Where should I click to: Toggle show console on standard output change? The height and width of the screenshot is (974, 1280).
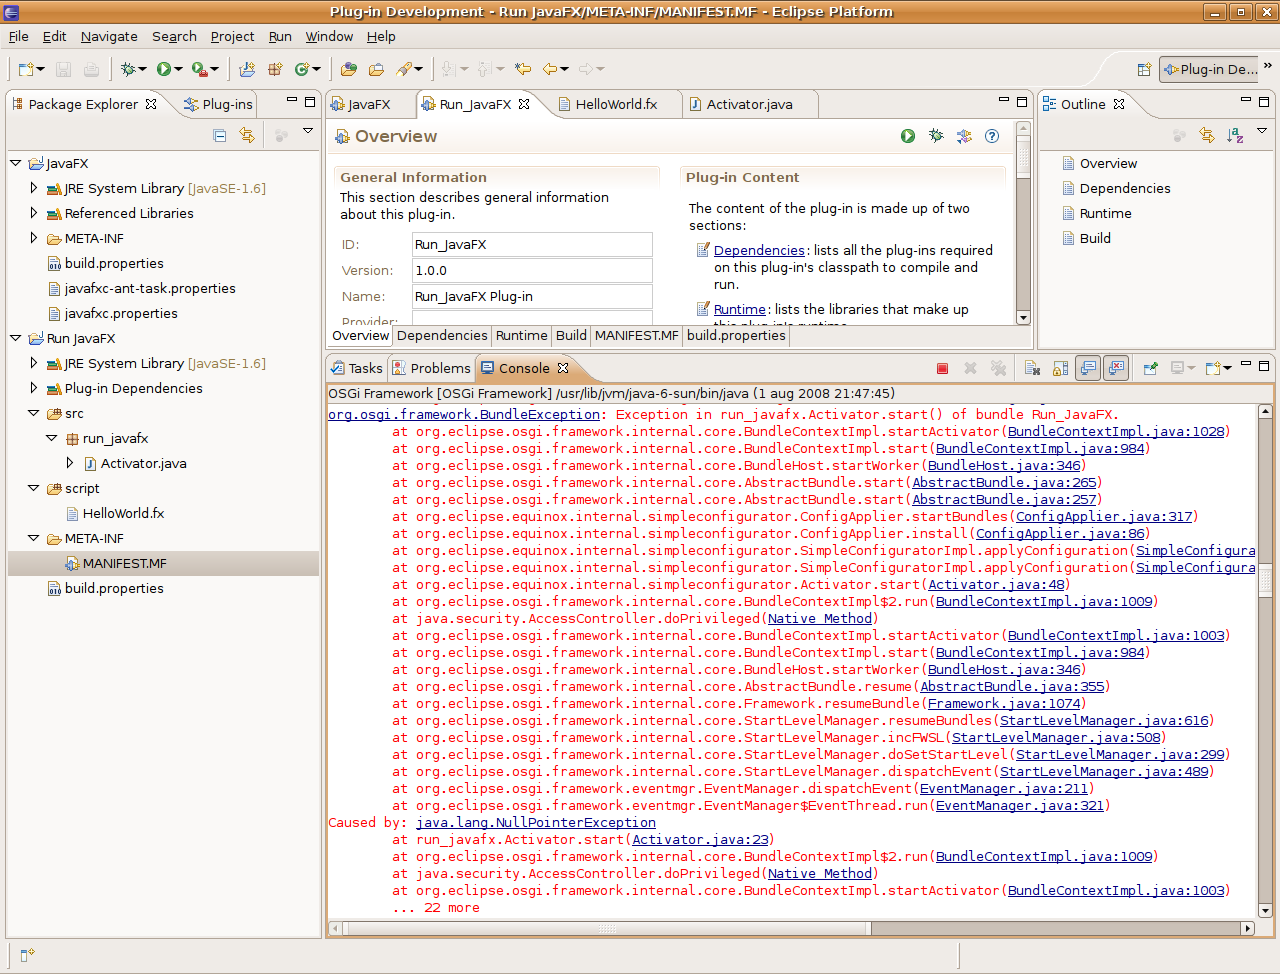coord(1088,368)
